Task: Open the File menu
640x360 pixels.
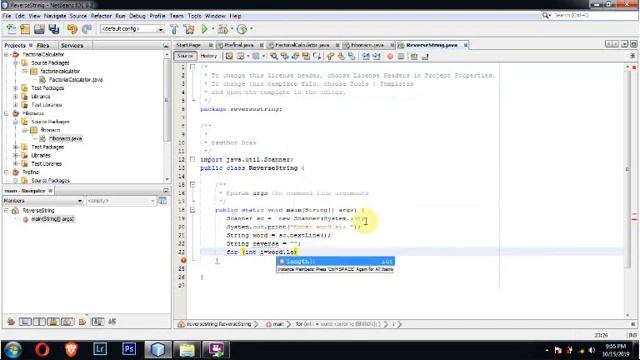Action: [x=7, y=16]
